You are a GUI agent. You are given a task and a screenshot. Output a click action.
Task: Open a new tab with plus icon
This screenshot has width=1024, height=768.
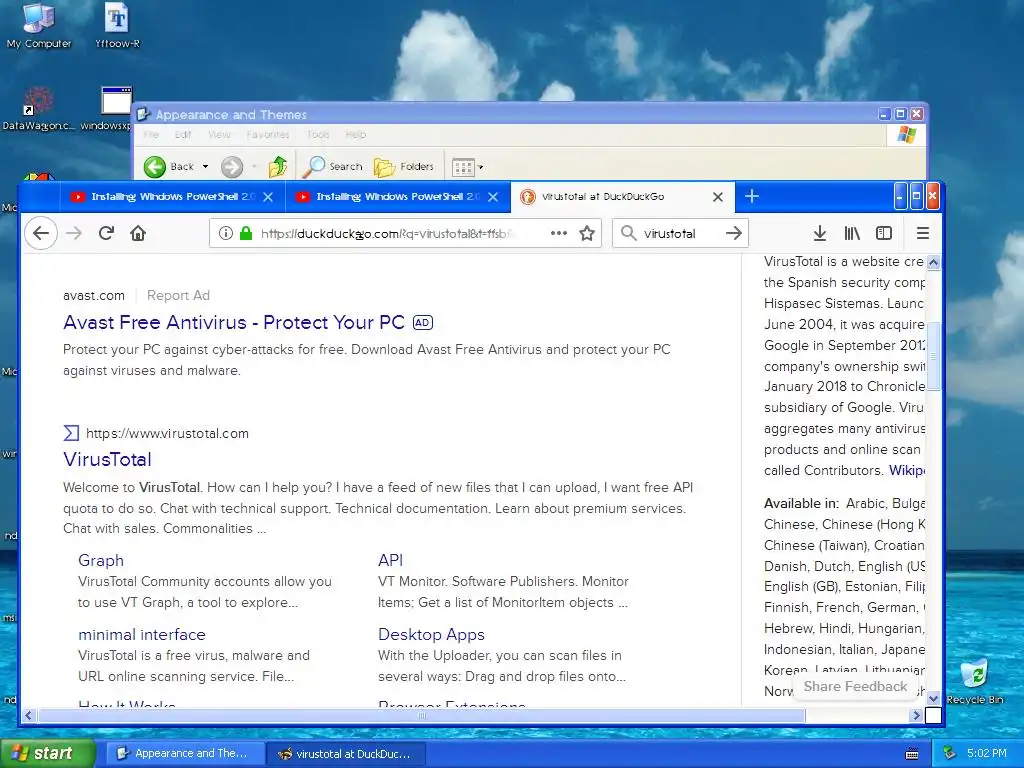(x=752, y=196)
